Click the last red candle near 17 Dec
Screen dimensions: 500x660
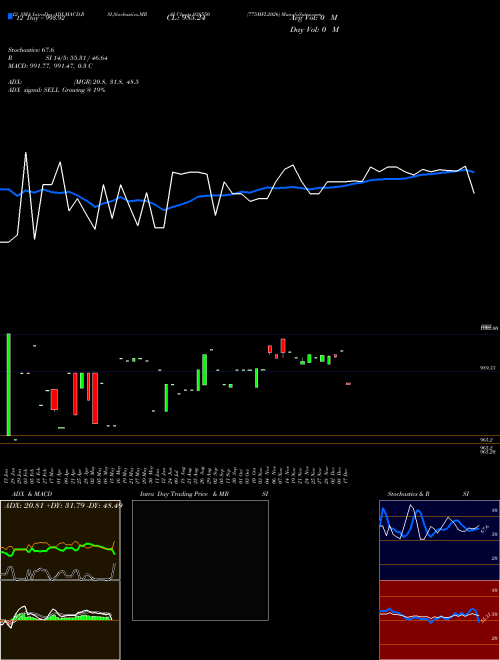[348, 384]
